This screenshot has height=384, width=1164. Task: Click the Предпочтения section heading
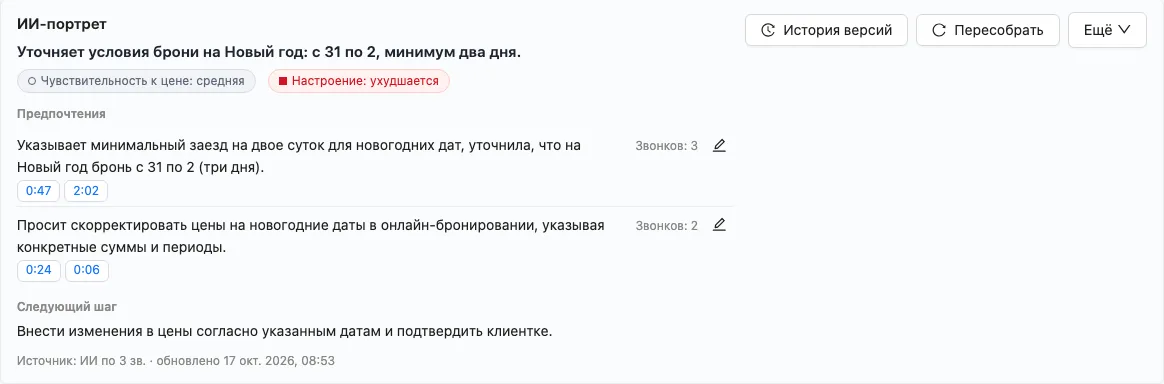point(61,114)
